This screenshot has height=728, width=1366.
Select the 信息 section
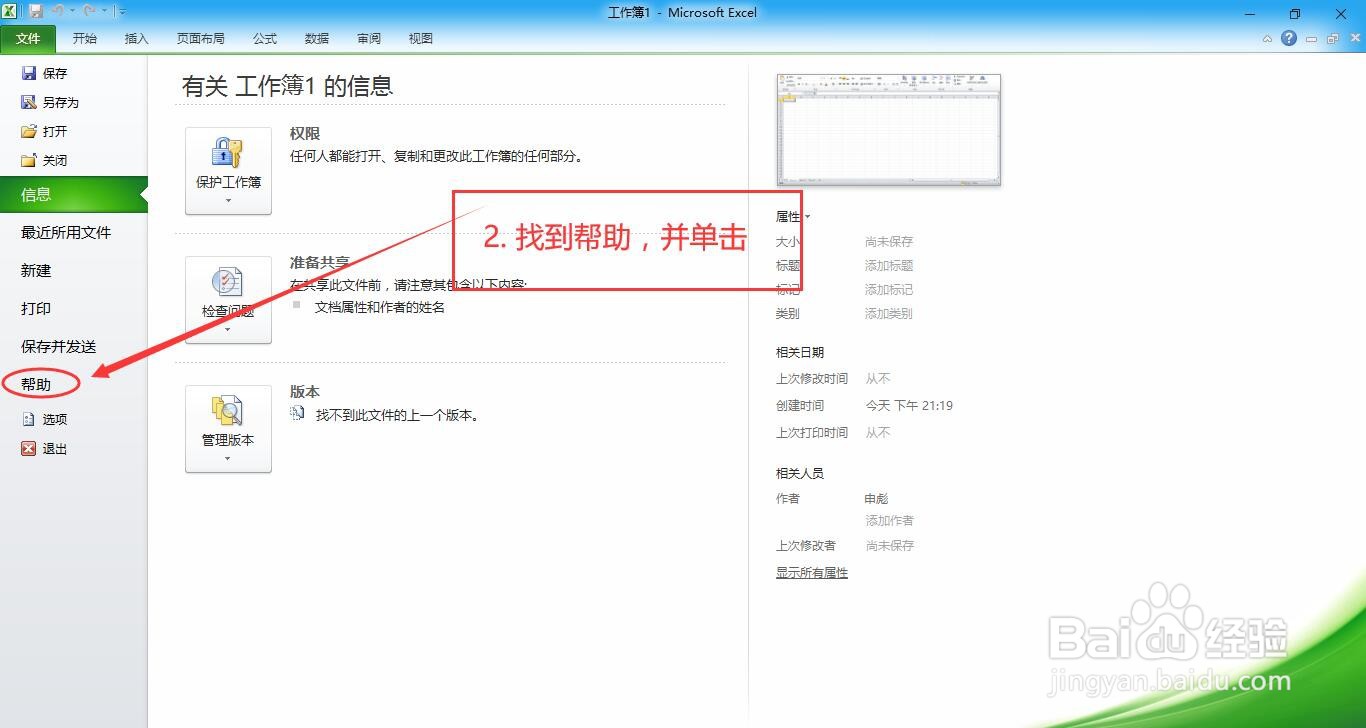tap(73, 195)
